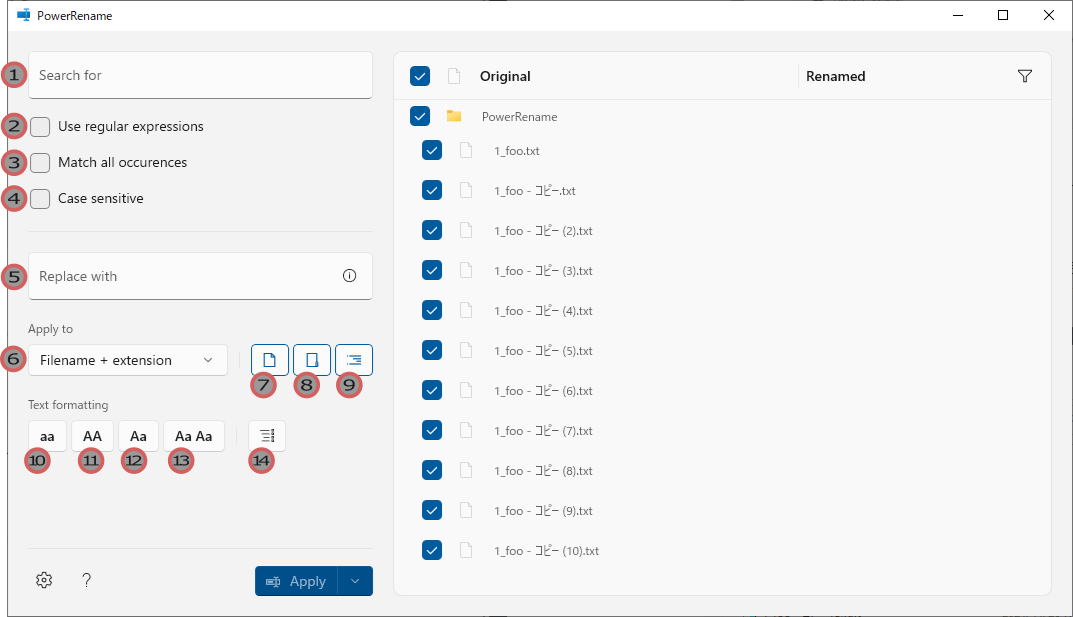Uncheck the '1_foo - コピー (3).txt' checkbox
The height and width of the screenshot is (617, 1073).
[x=432, y=270]
